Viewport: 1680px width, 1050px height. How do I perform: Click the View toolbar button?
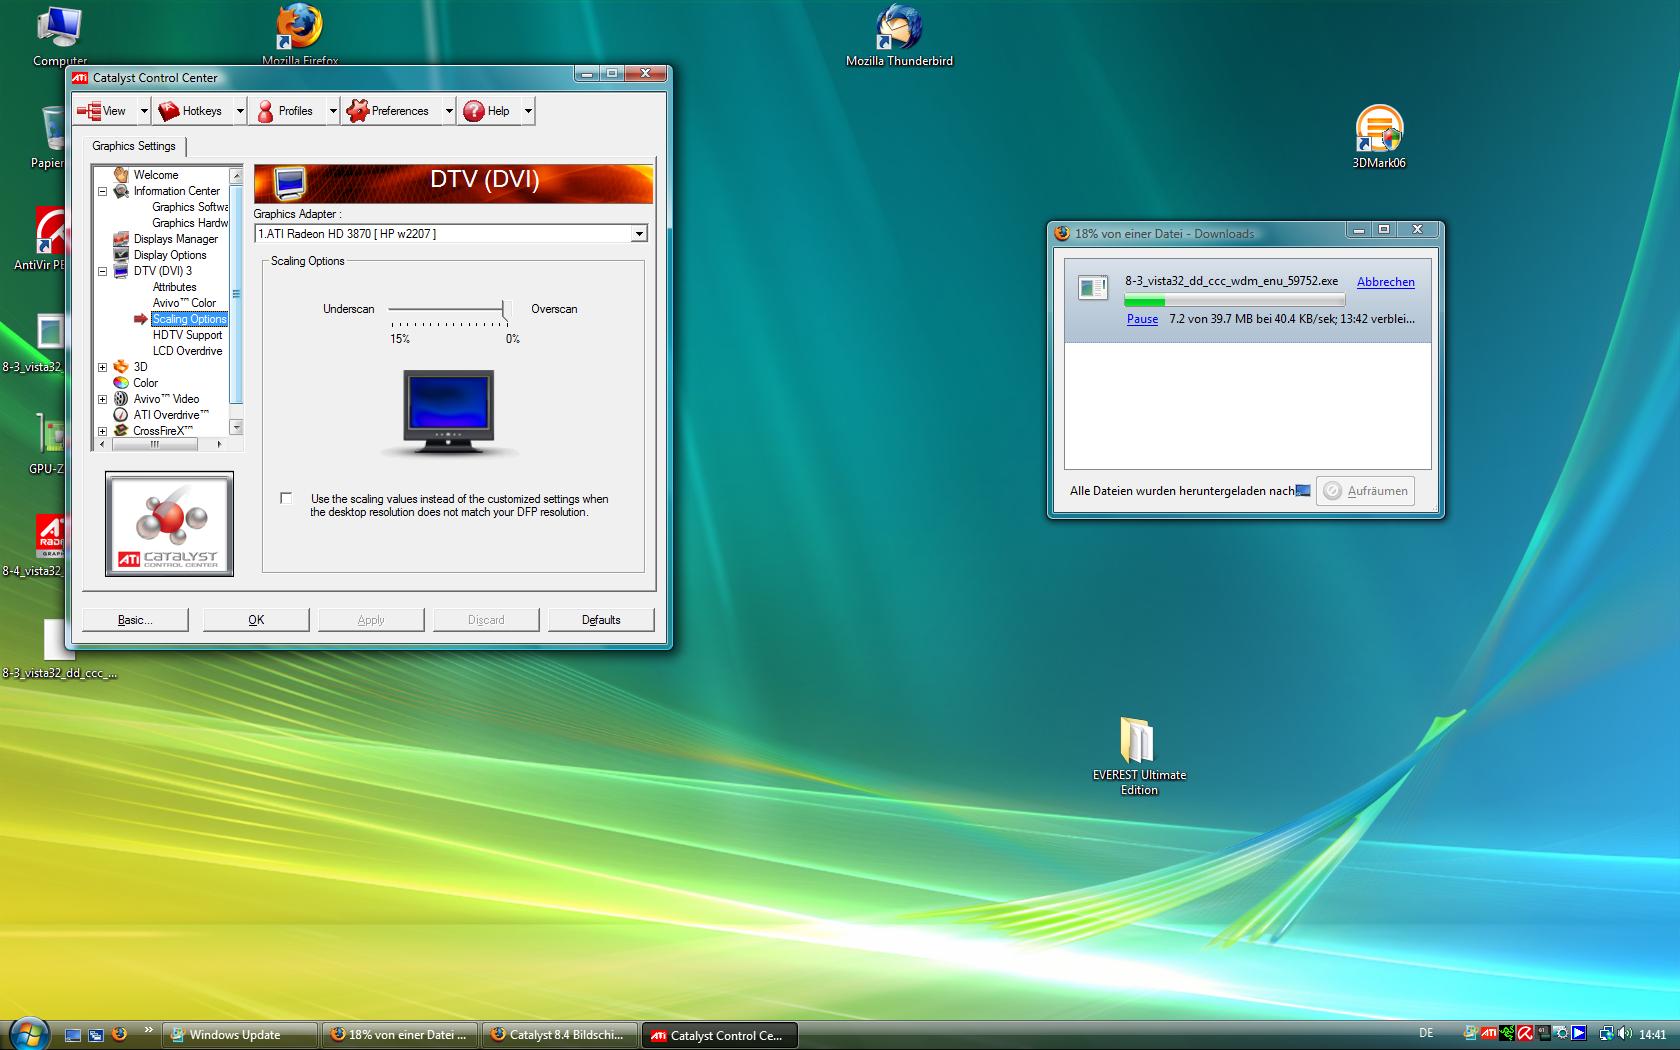coord(105,111)
